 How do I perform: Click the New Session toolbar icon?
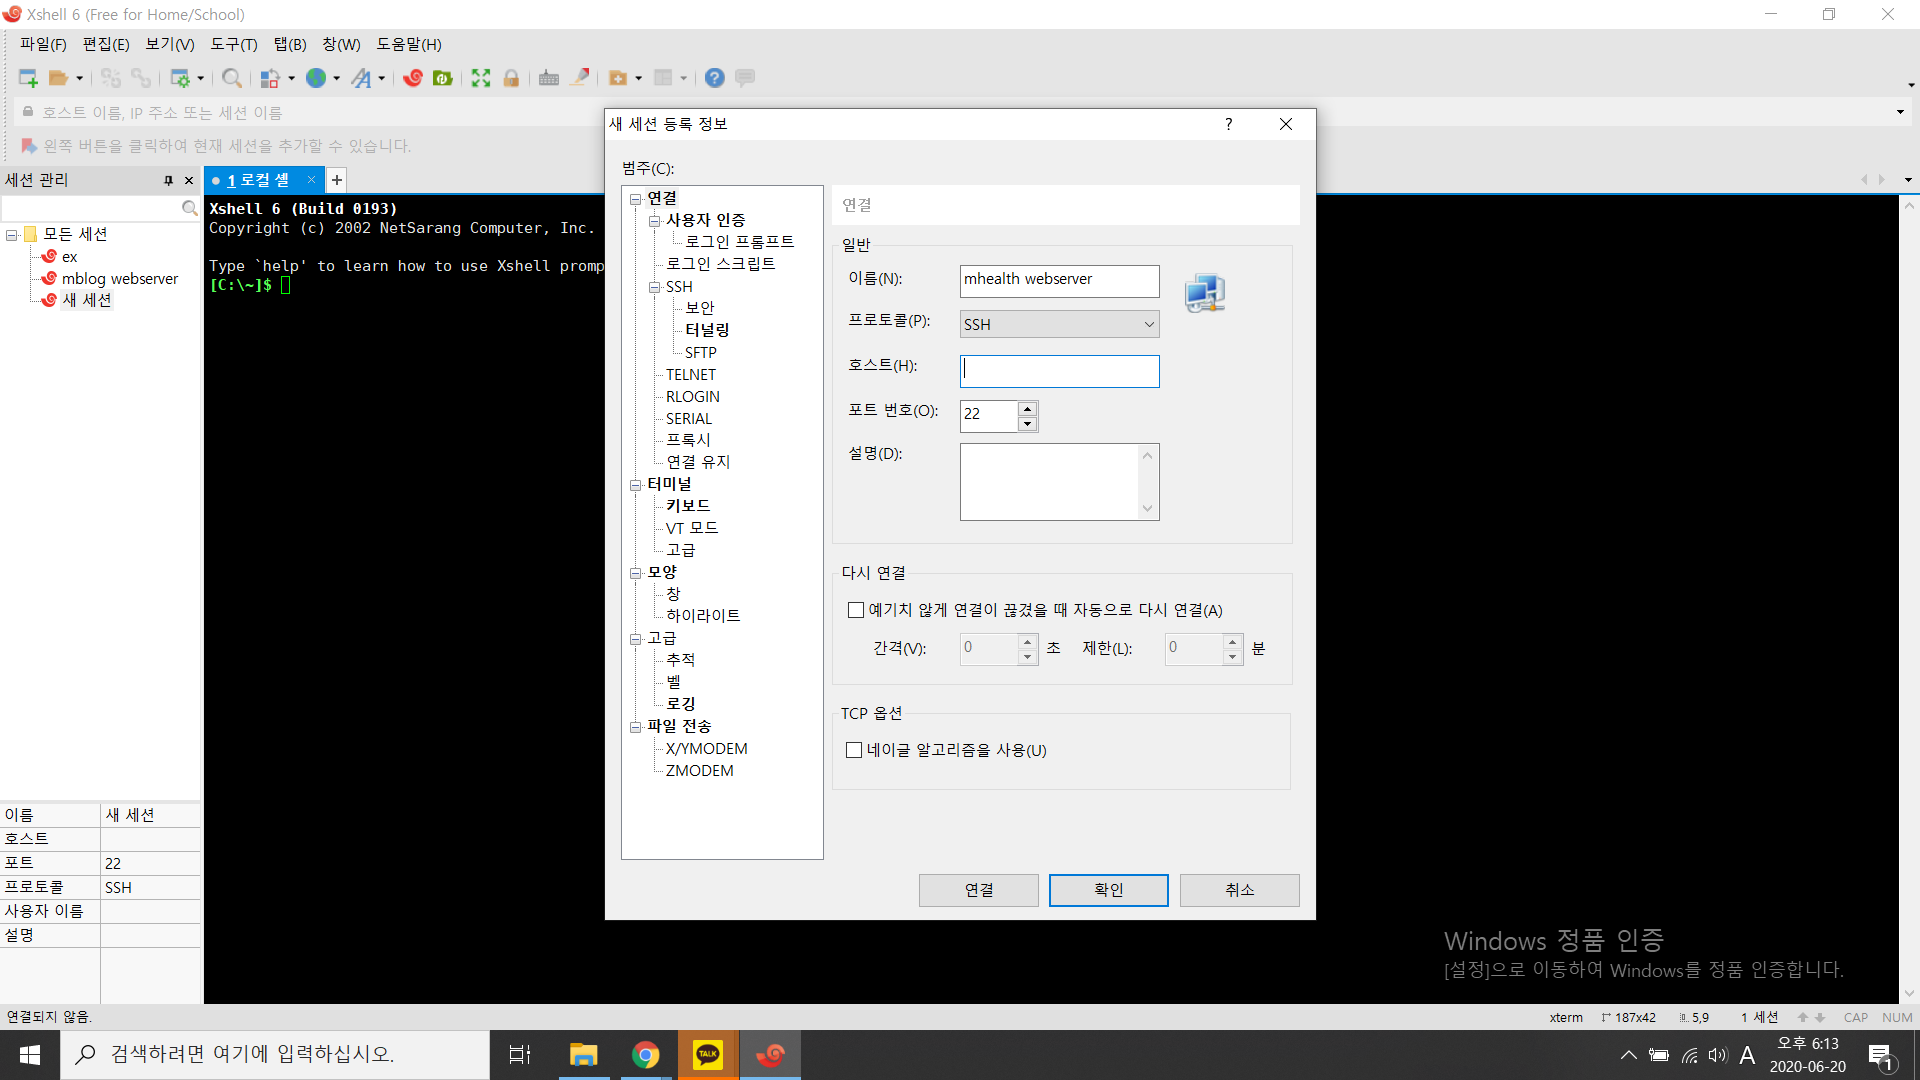tap(27, 78)
